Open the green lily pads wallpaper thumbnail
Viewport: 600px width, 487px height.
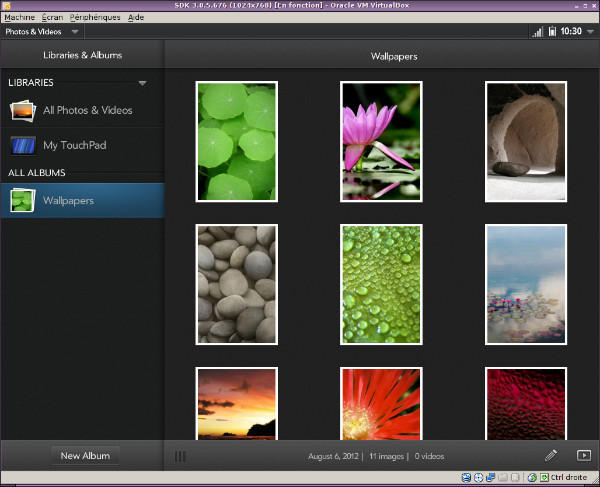pyautogui.click(x=237, y=142)
